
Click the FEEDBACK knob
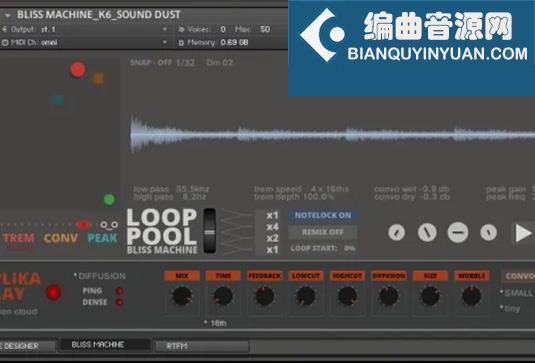(x=264, y=296)
